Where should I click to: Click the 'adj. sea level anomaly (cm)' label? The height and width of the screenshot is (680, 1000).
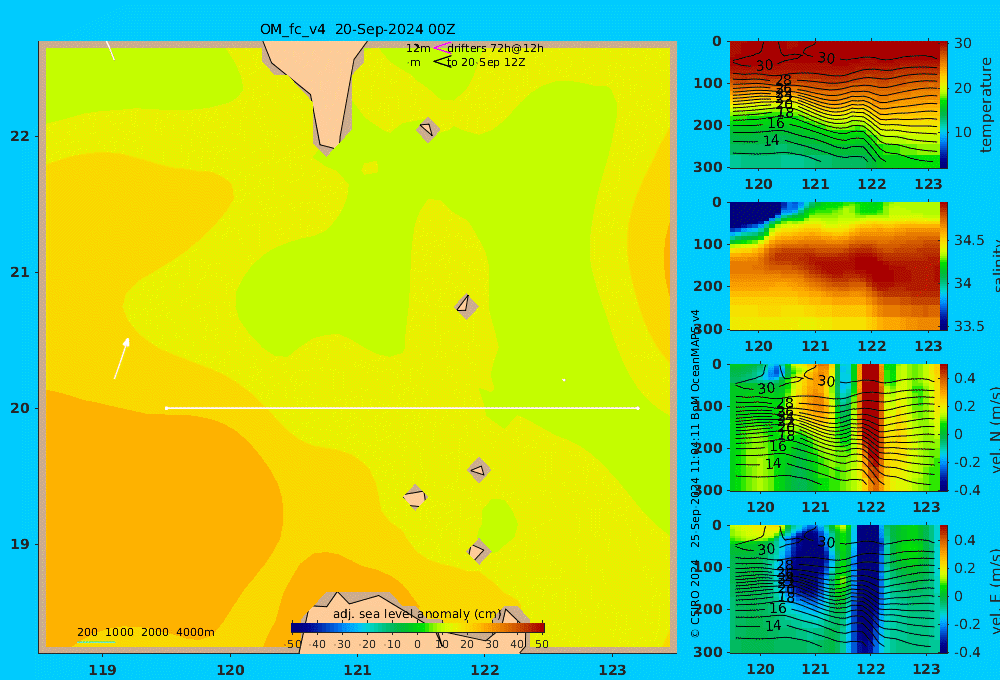pos(417,614)
